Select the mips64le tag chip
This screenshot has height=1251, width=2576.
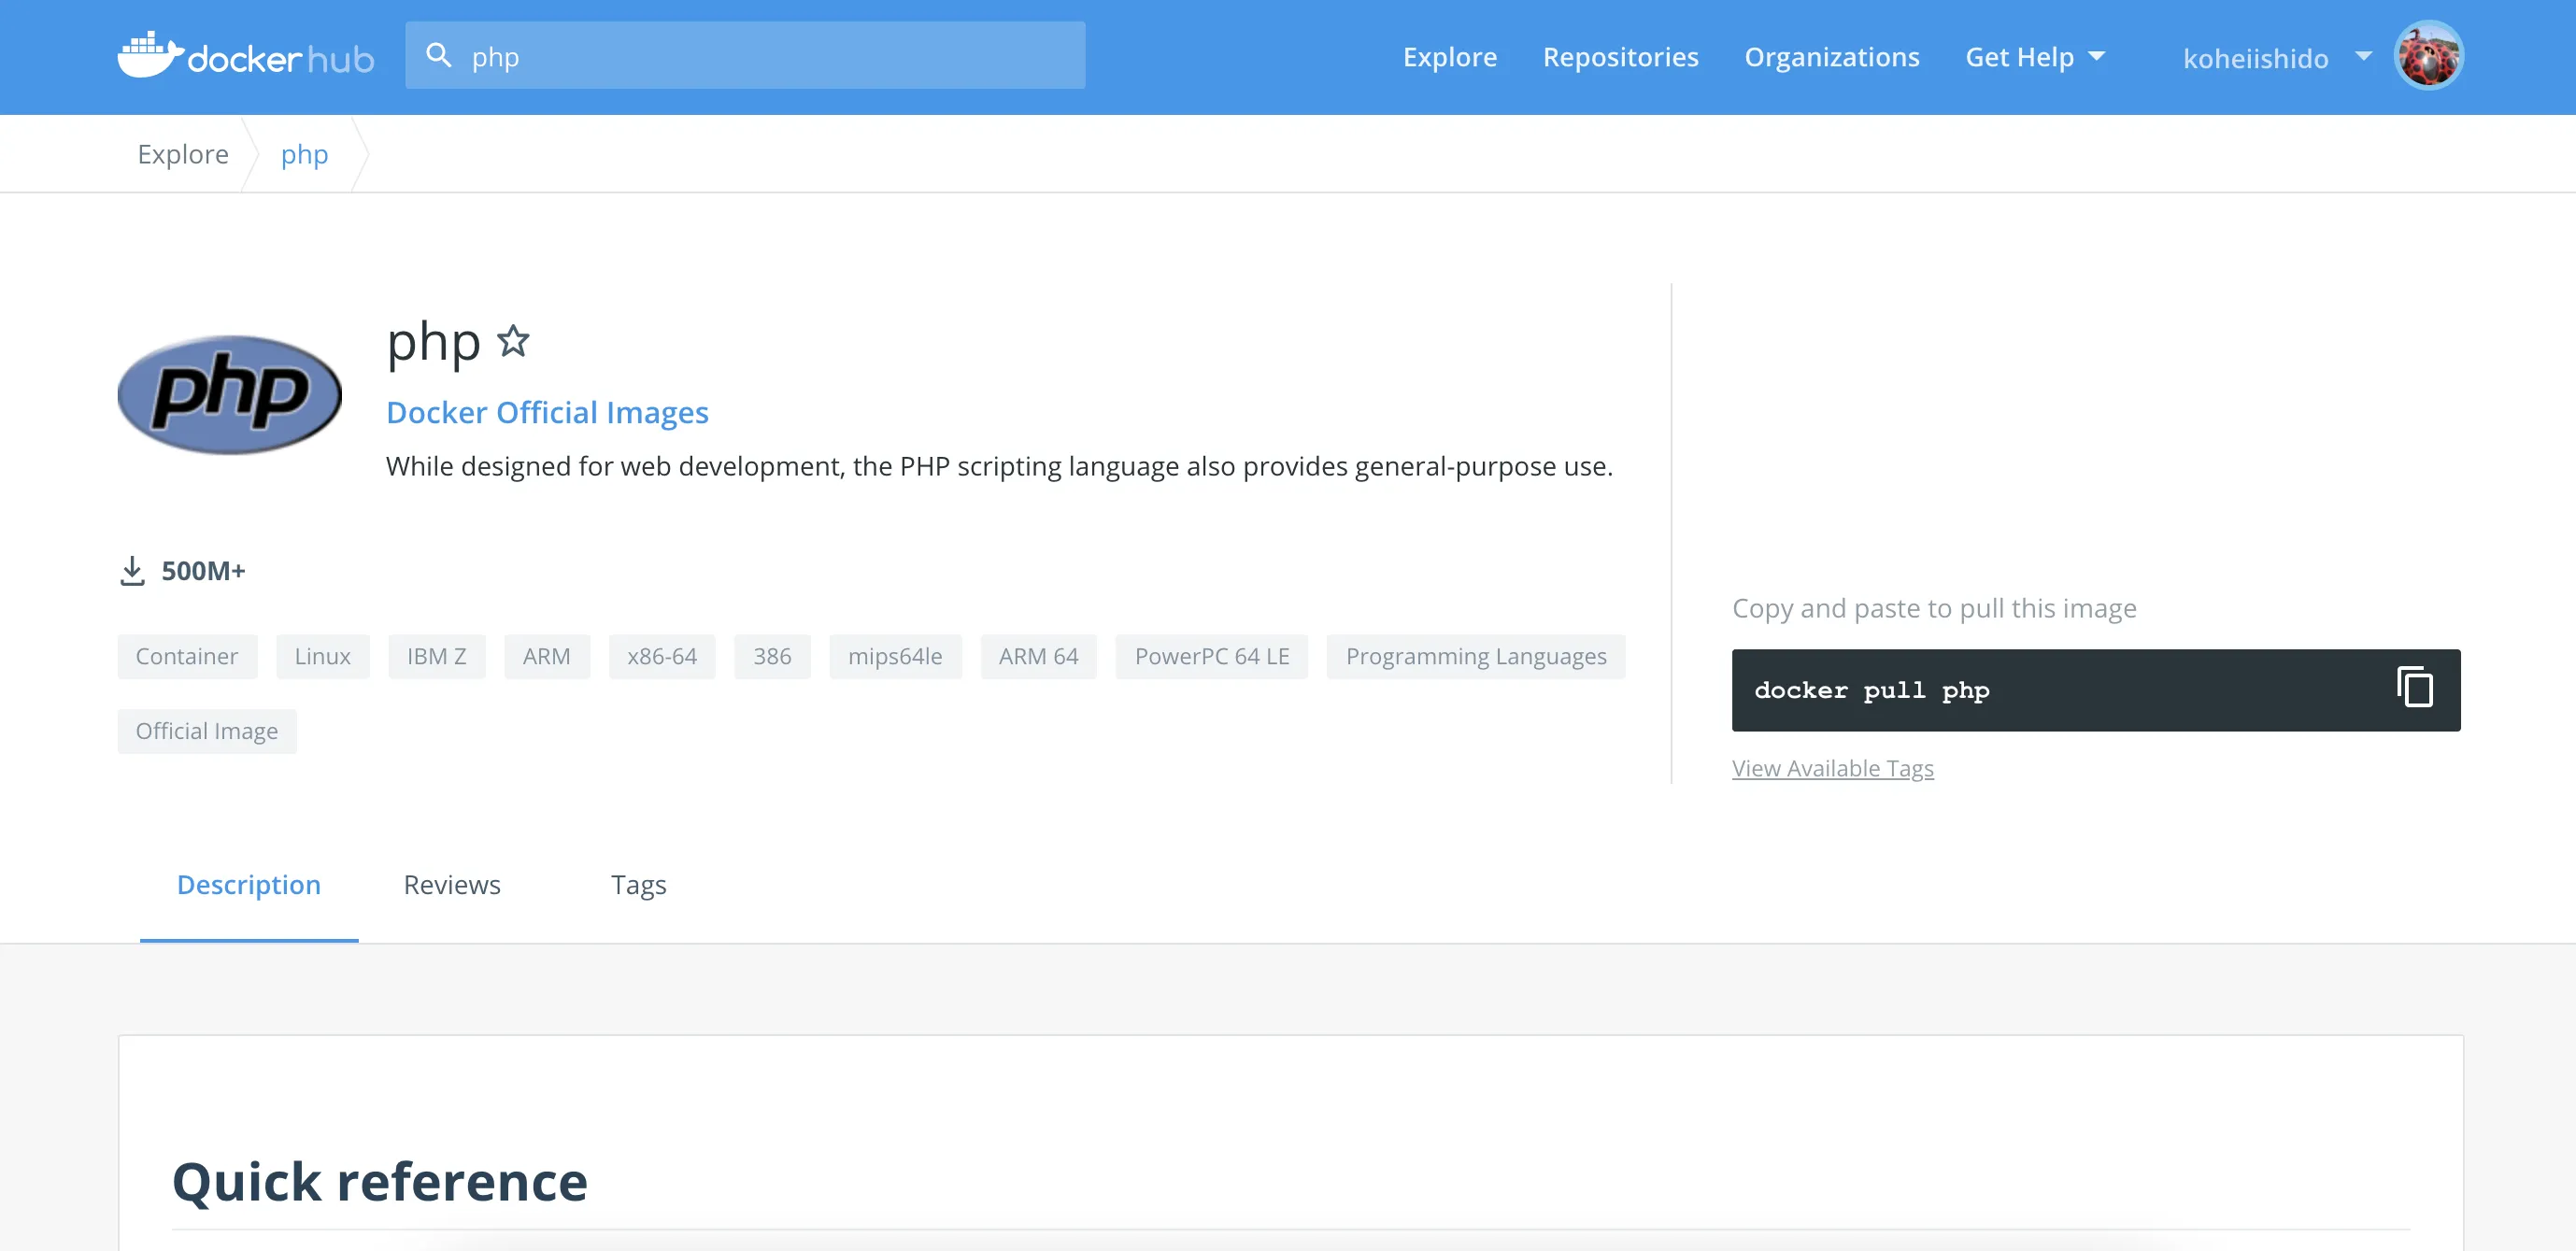(895, 656)
